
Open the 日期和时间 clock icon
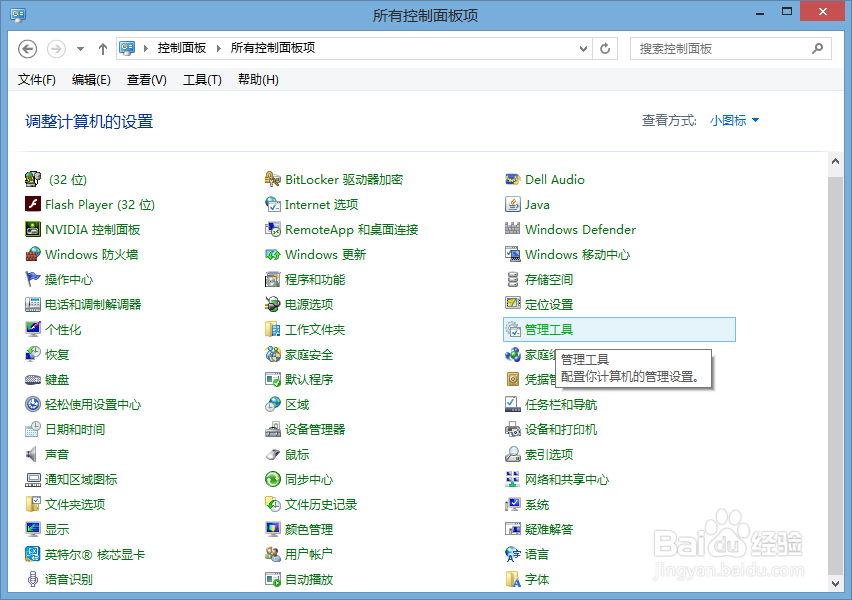point(33,429)
